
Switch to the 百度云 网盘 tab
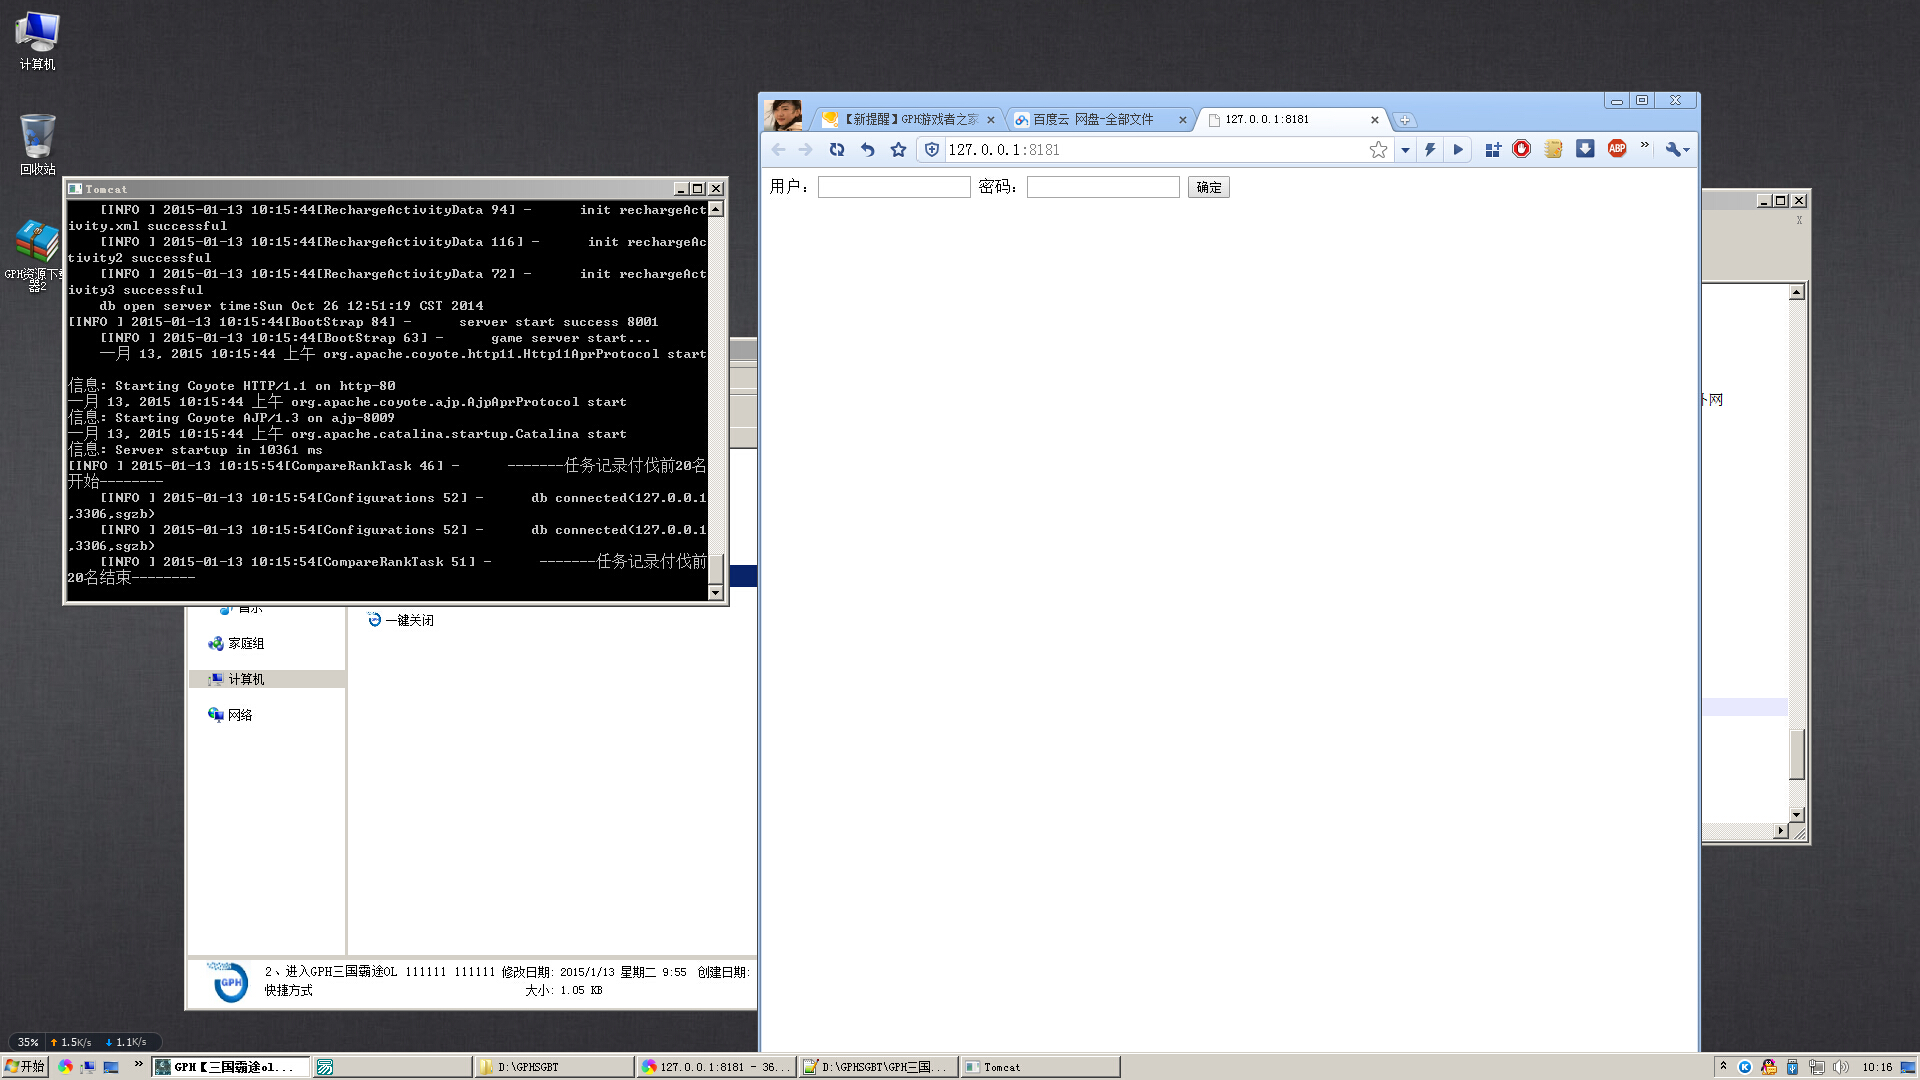1092,119
